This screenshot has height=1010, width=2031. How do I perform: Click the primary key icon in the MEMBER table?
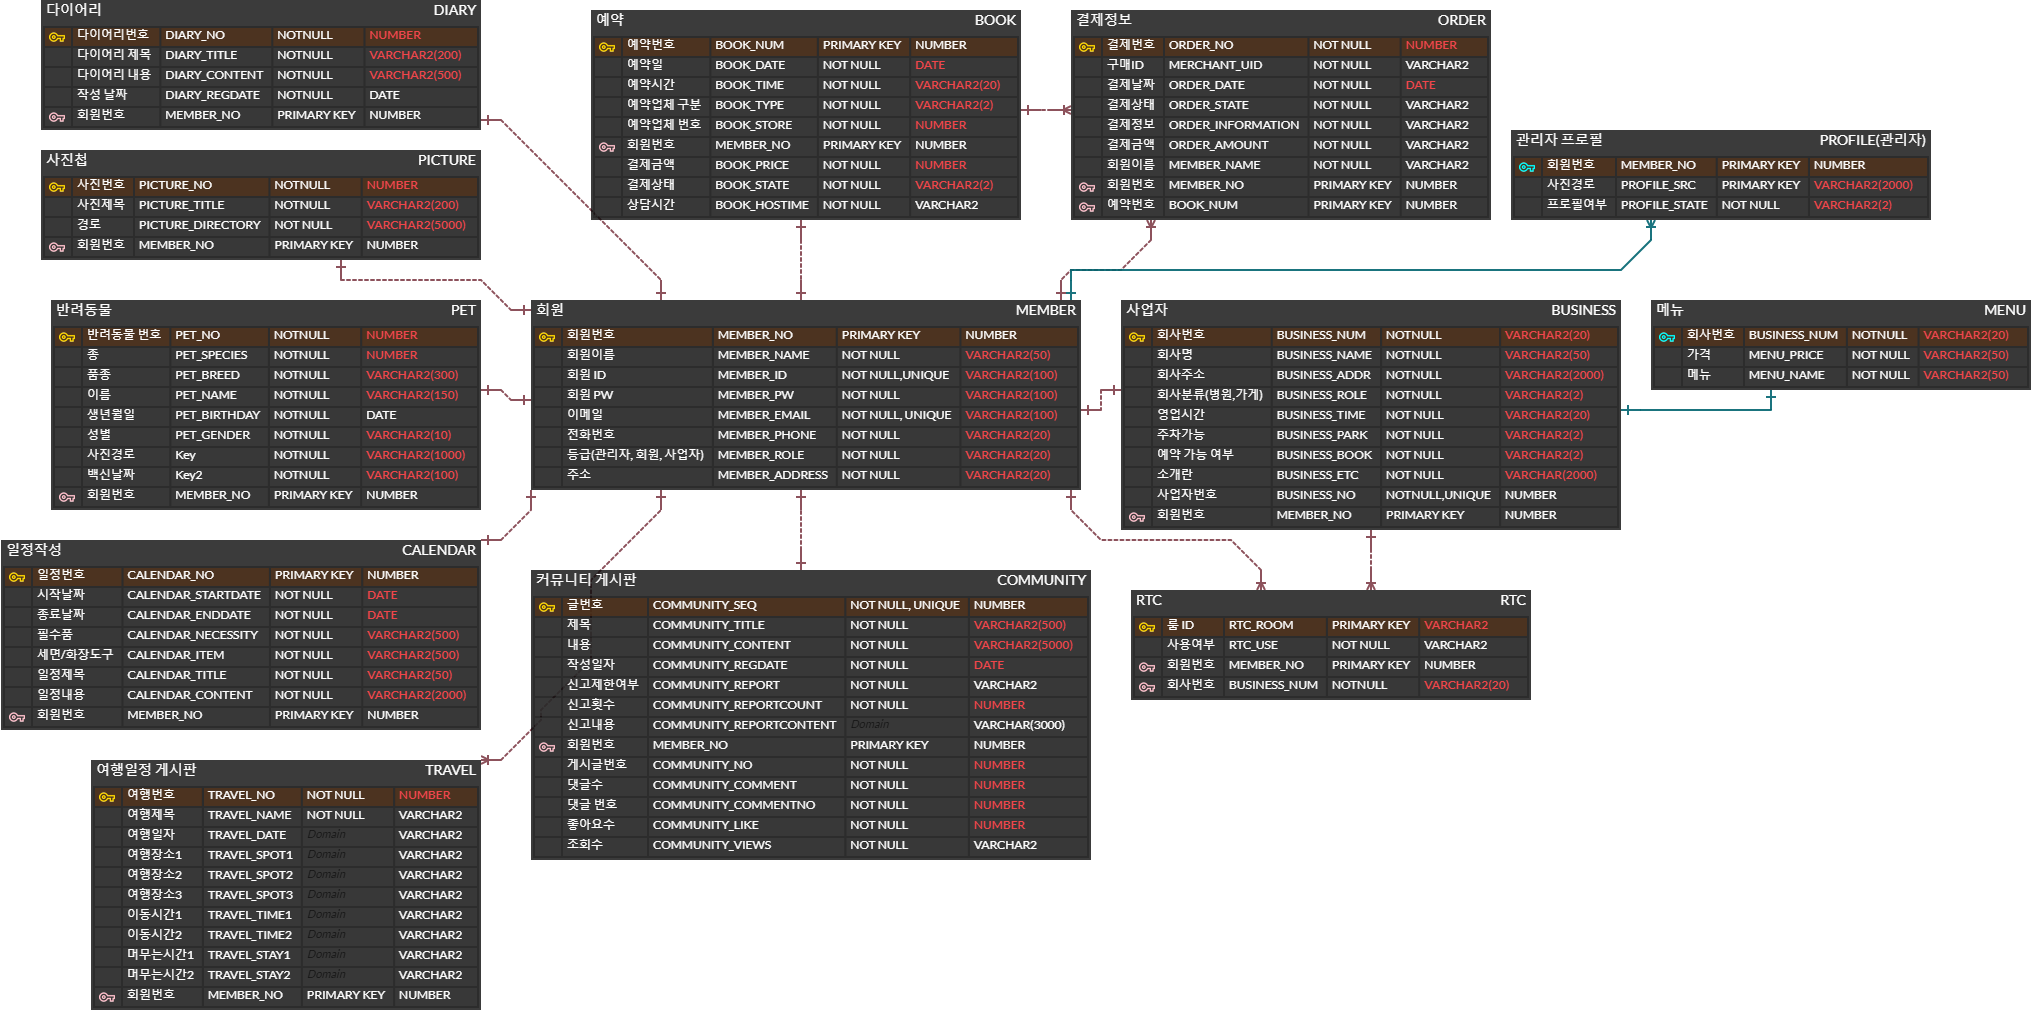547,336
